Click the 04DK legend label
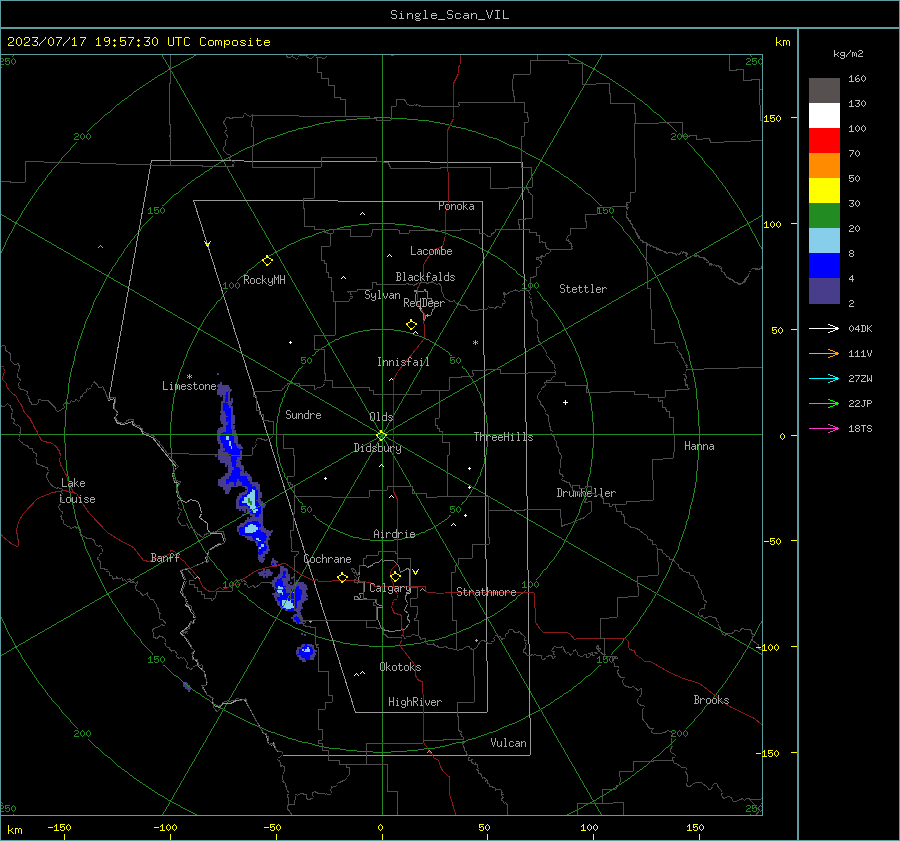900x841 pixels. (x=860, y=329)
